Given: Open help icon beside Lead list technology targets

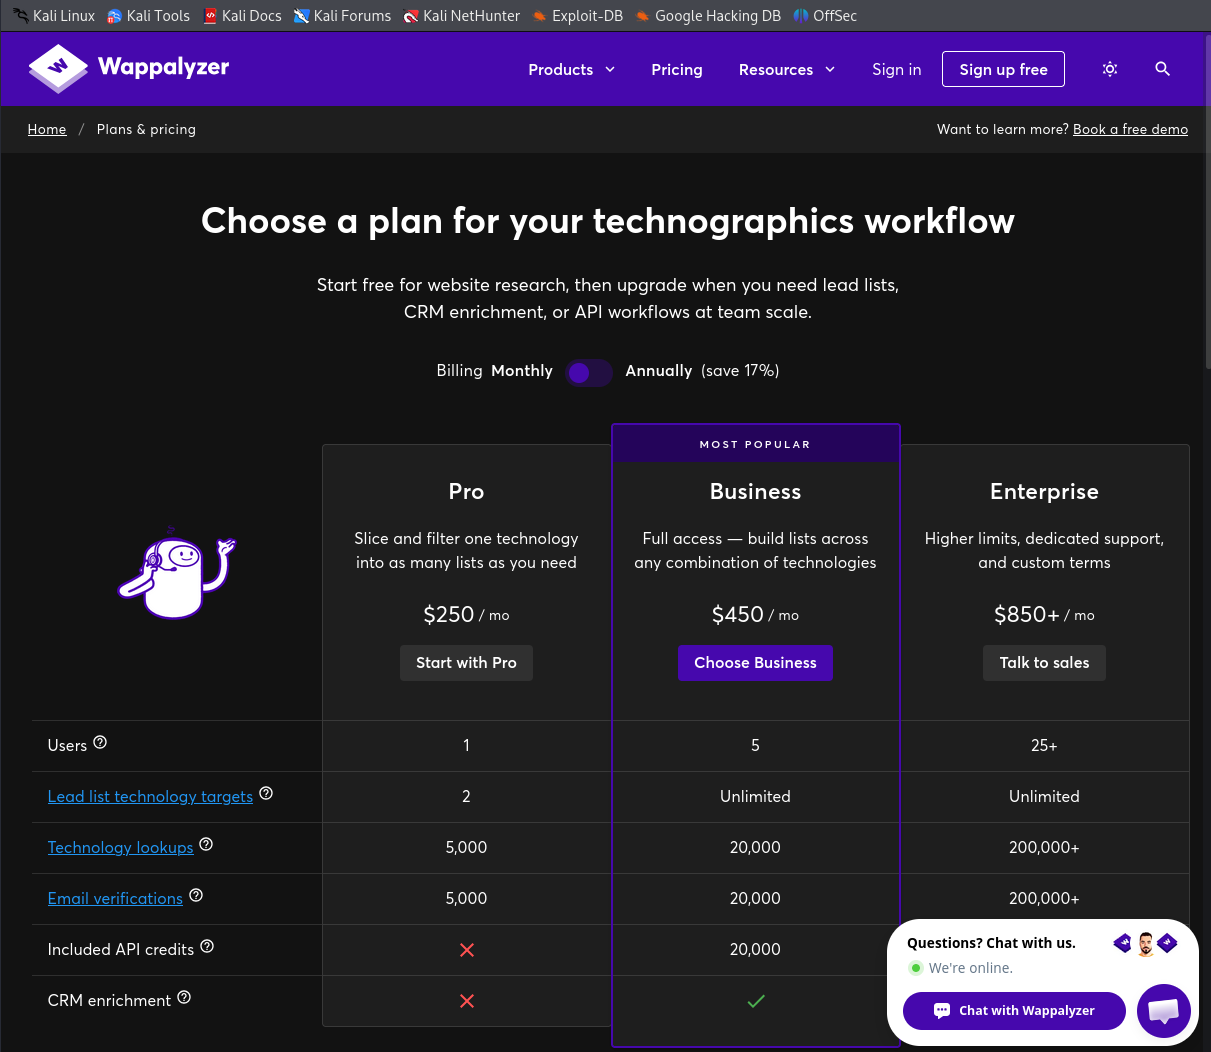Looking at the screenshot, I should click(266, 793).
